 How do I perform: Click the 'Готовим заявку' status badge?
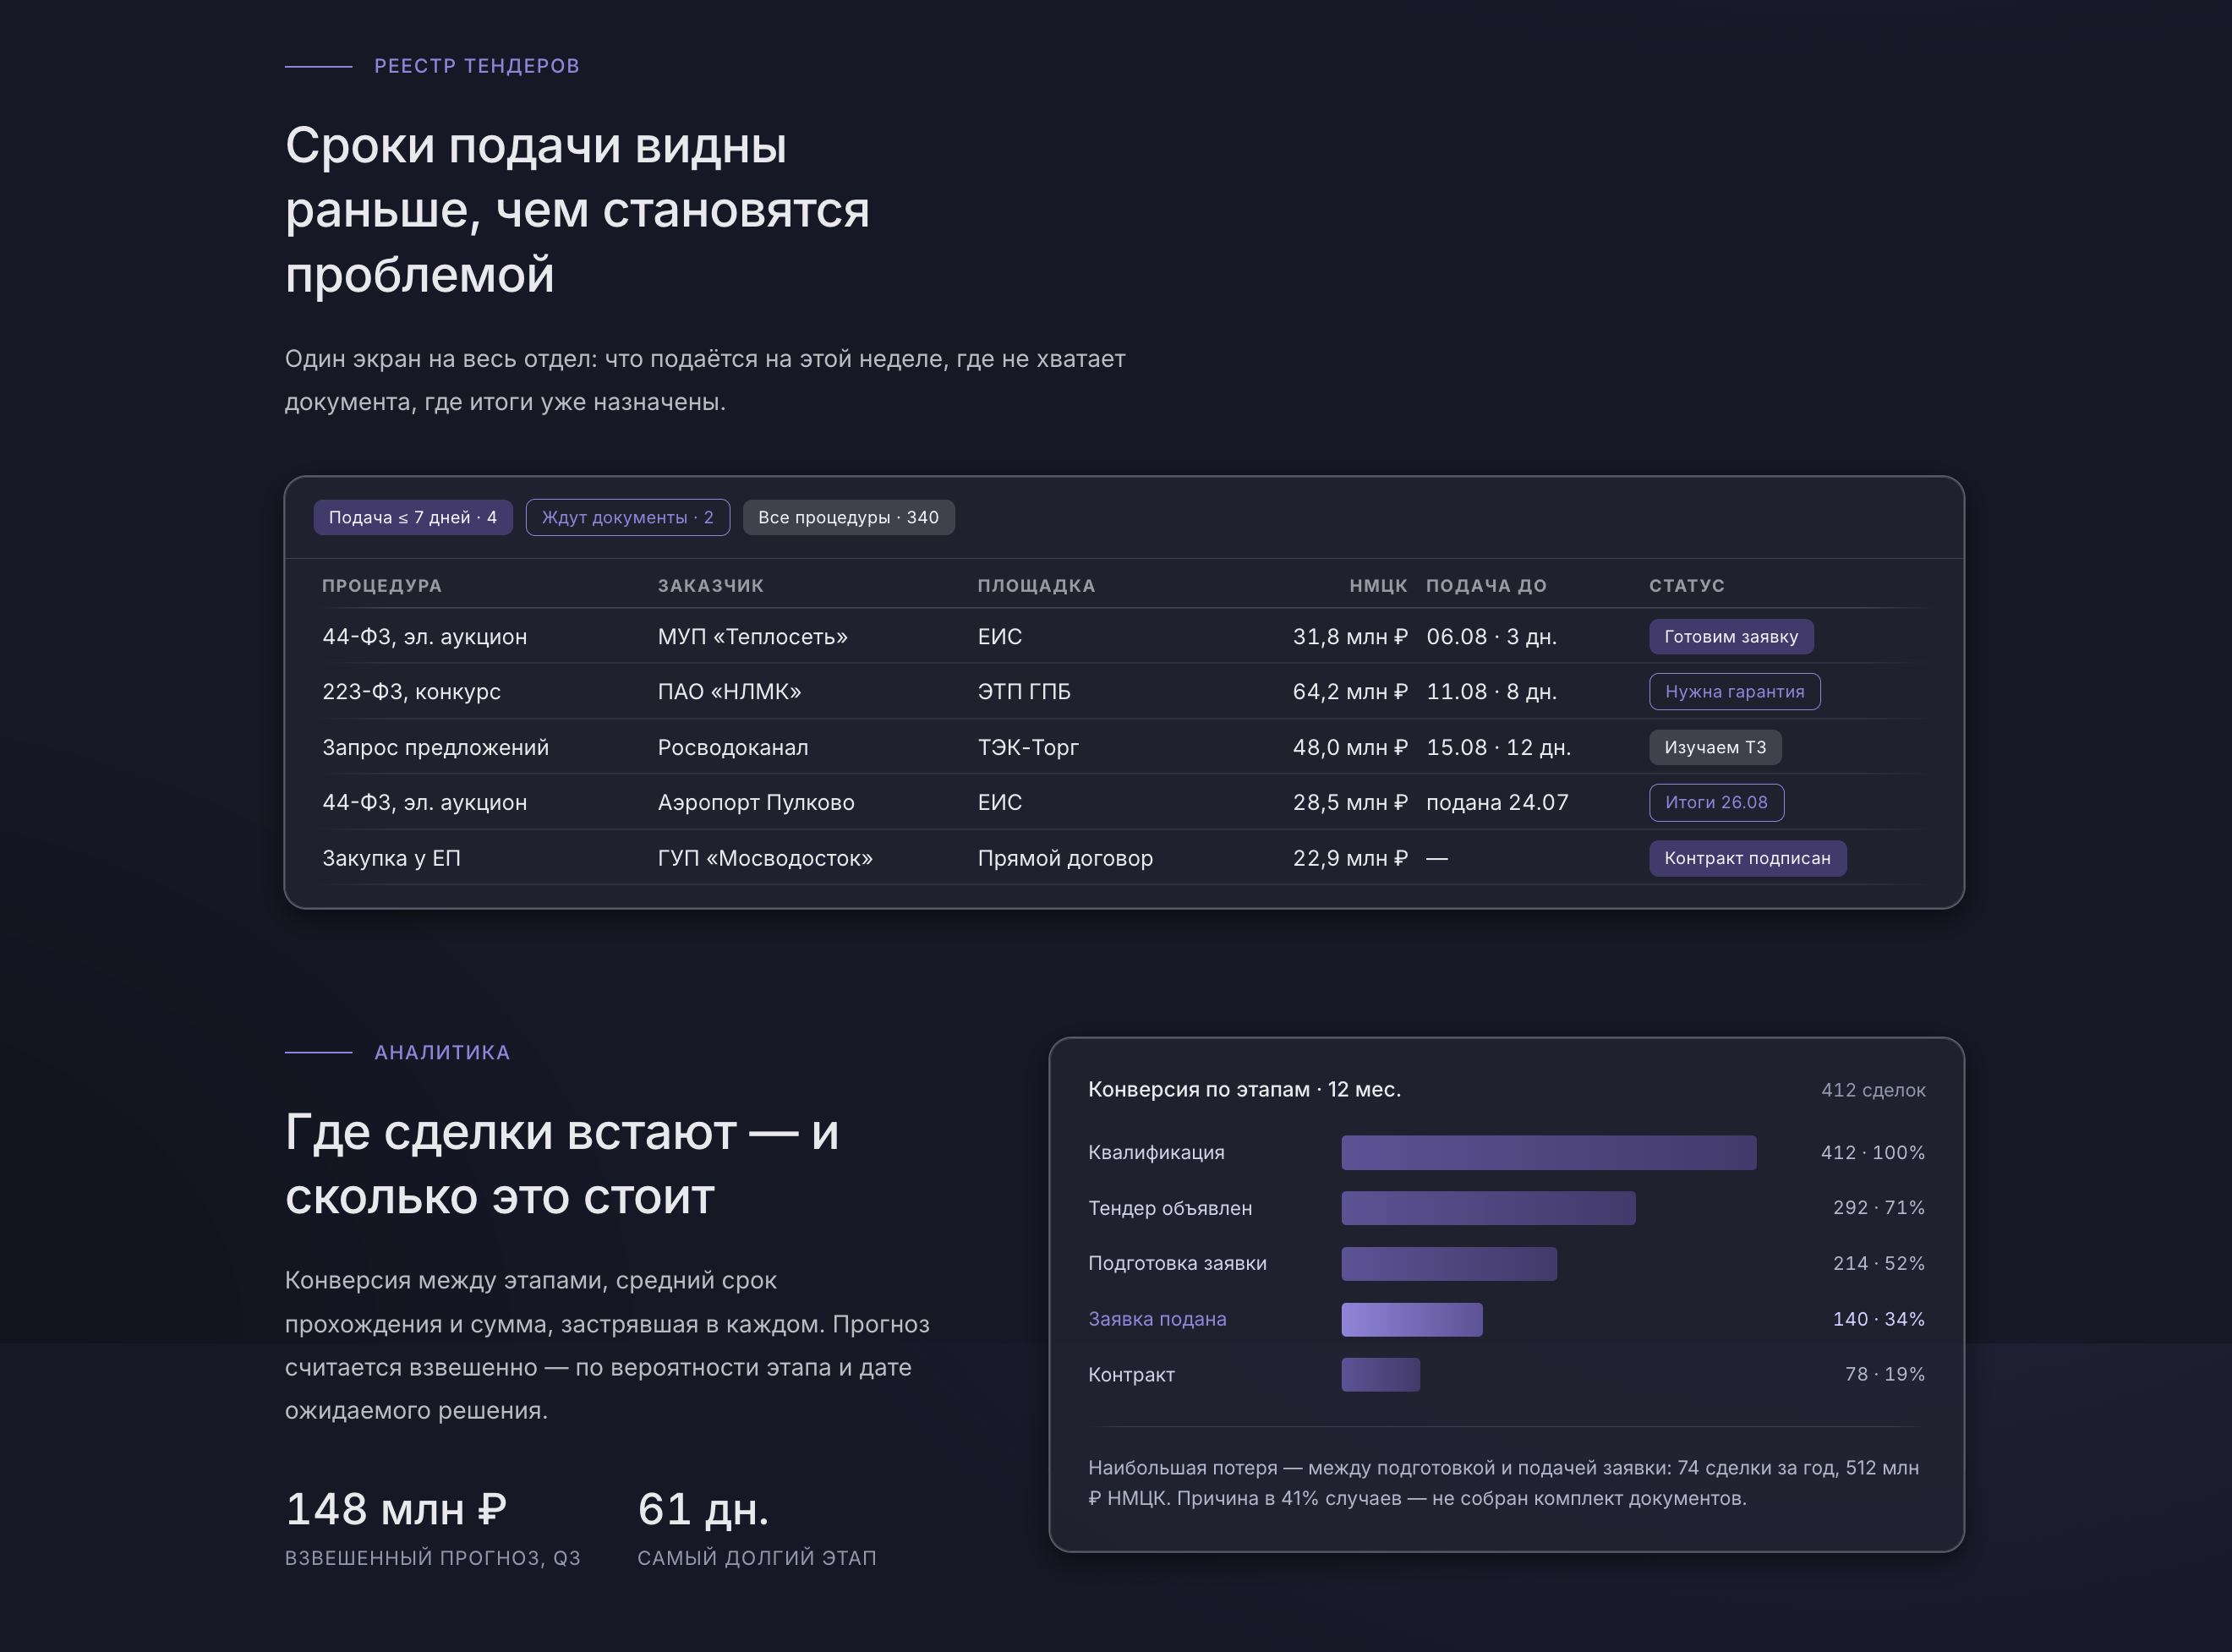(x=1731, y=636)
